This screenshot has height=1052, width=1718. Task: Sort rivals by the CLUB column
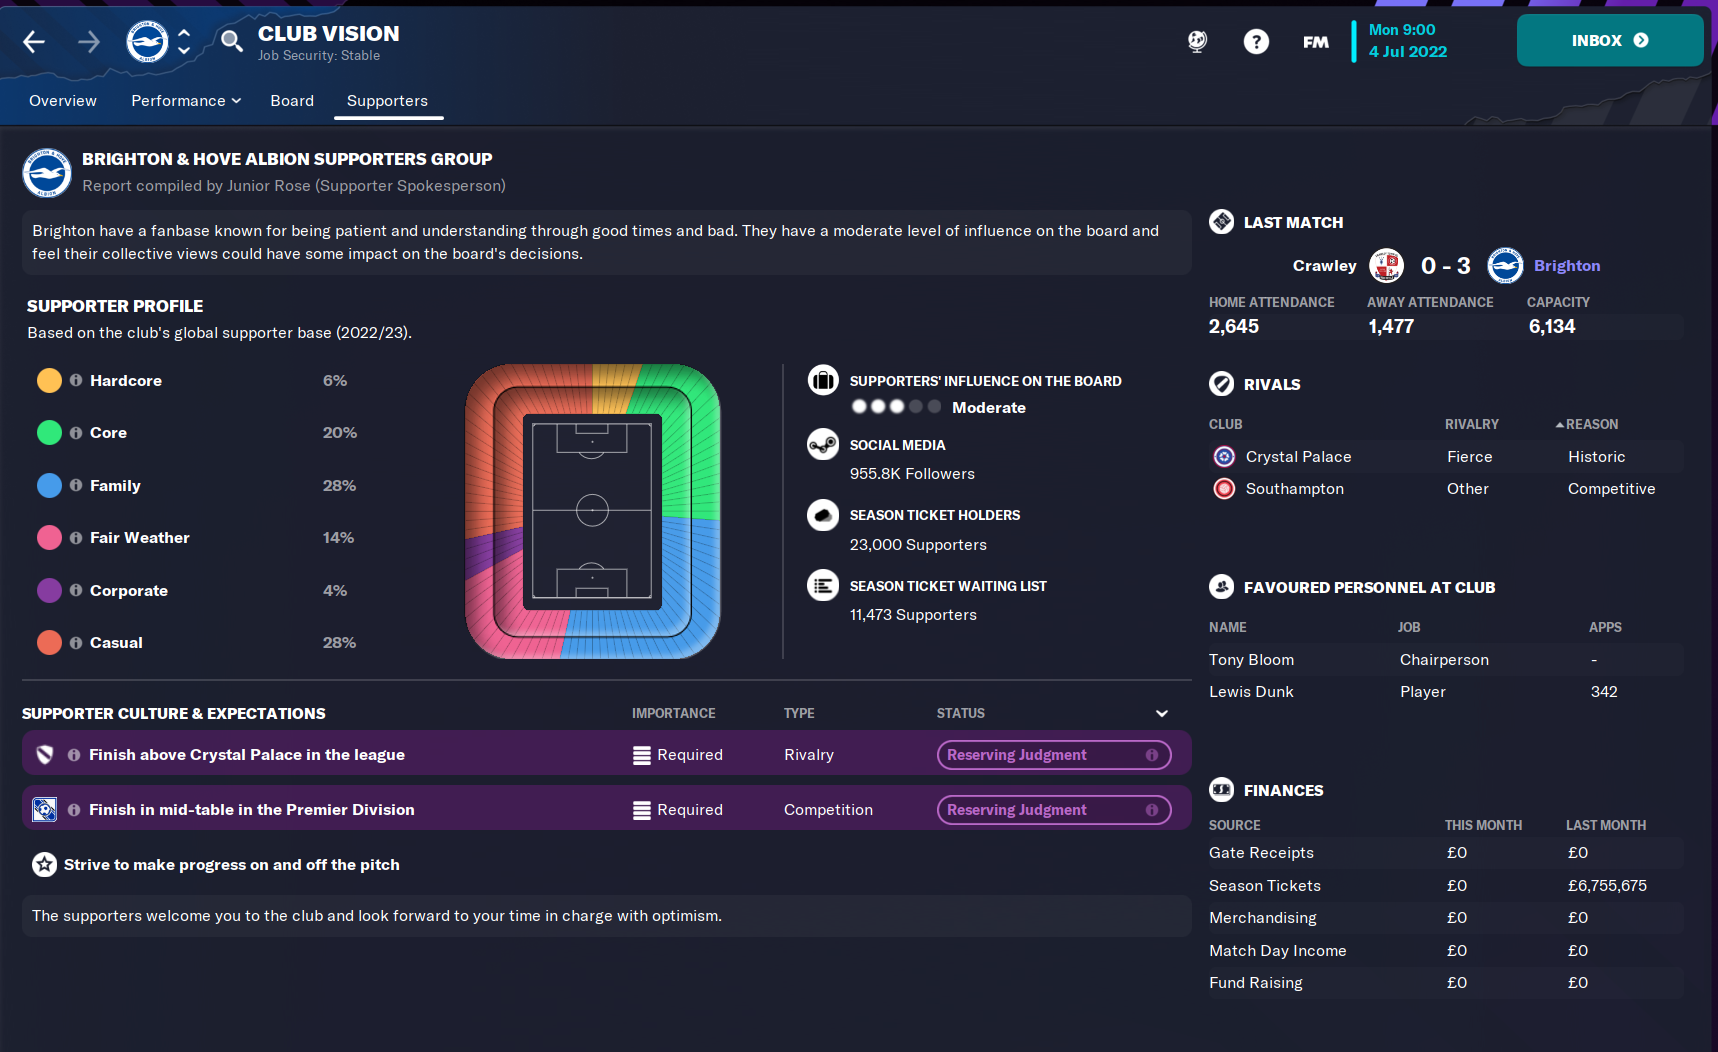1225,424
